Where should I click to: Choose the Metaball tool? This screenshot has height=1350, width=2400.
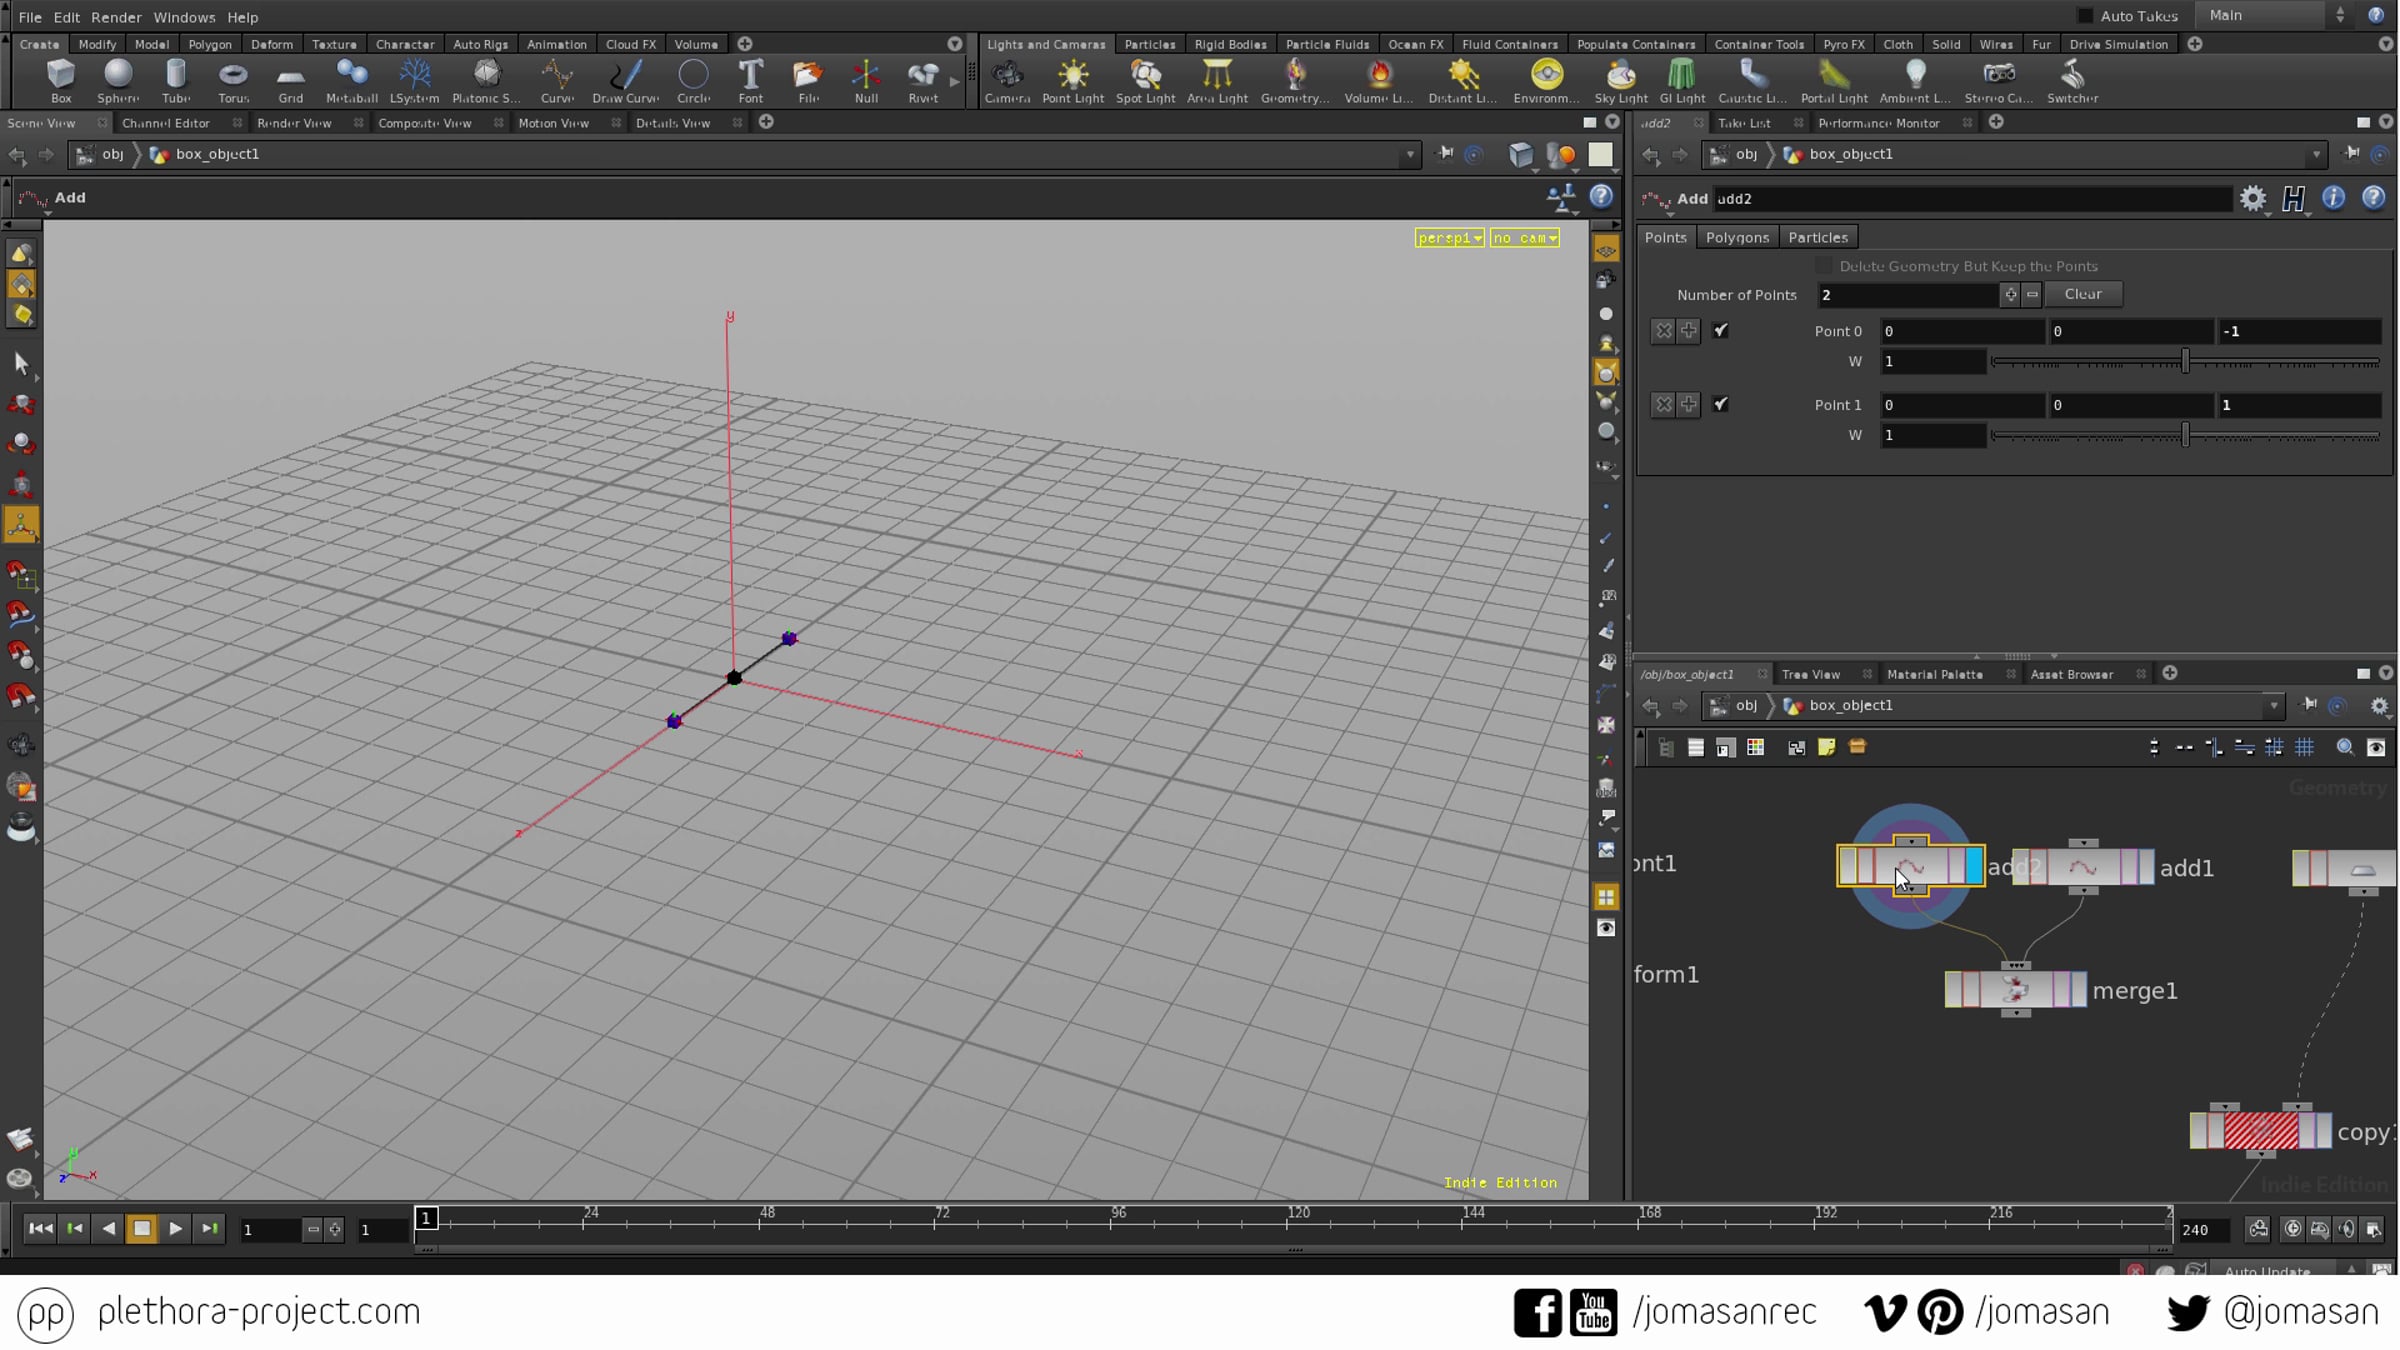(352, 80)
